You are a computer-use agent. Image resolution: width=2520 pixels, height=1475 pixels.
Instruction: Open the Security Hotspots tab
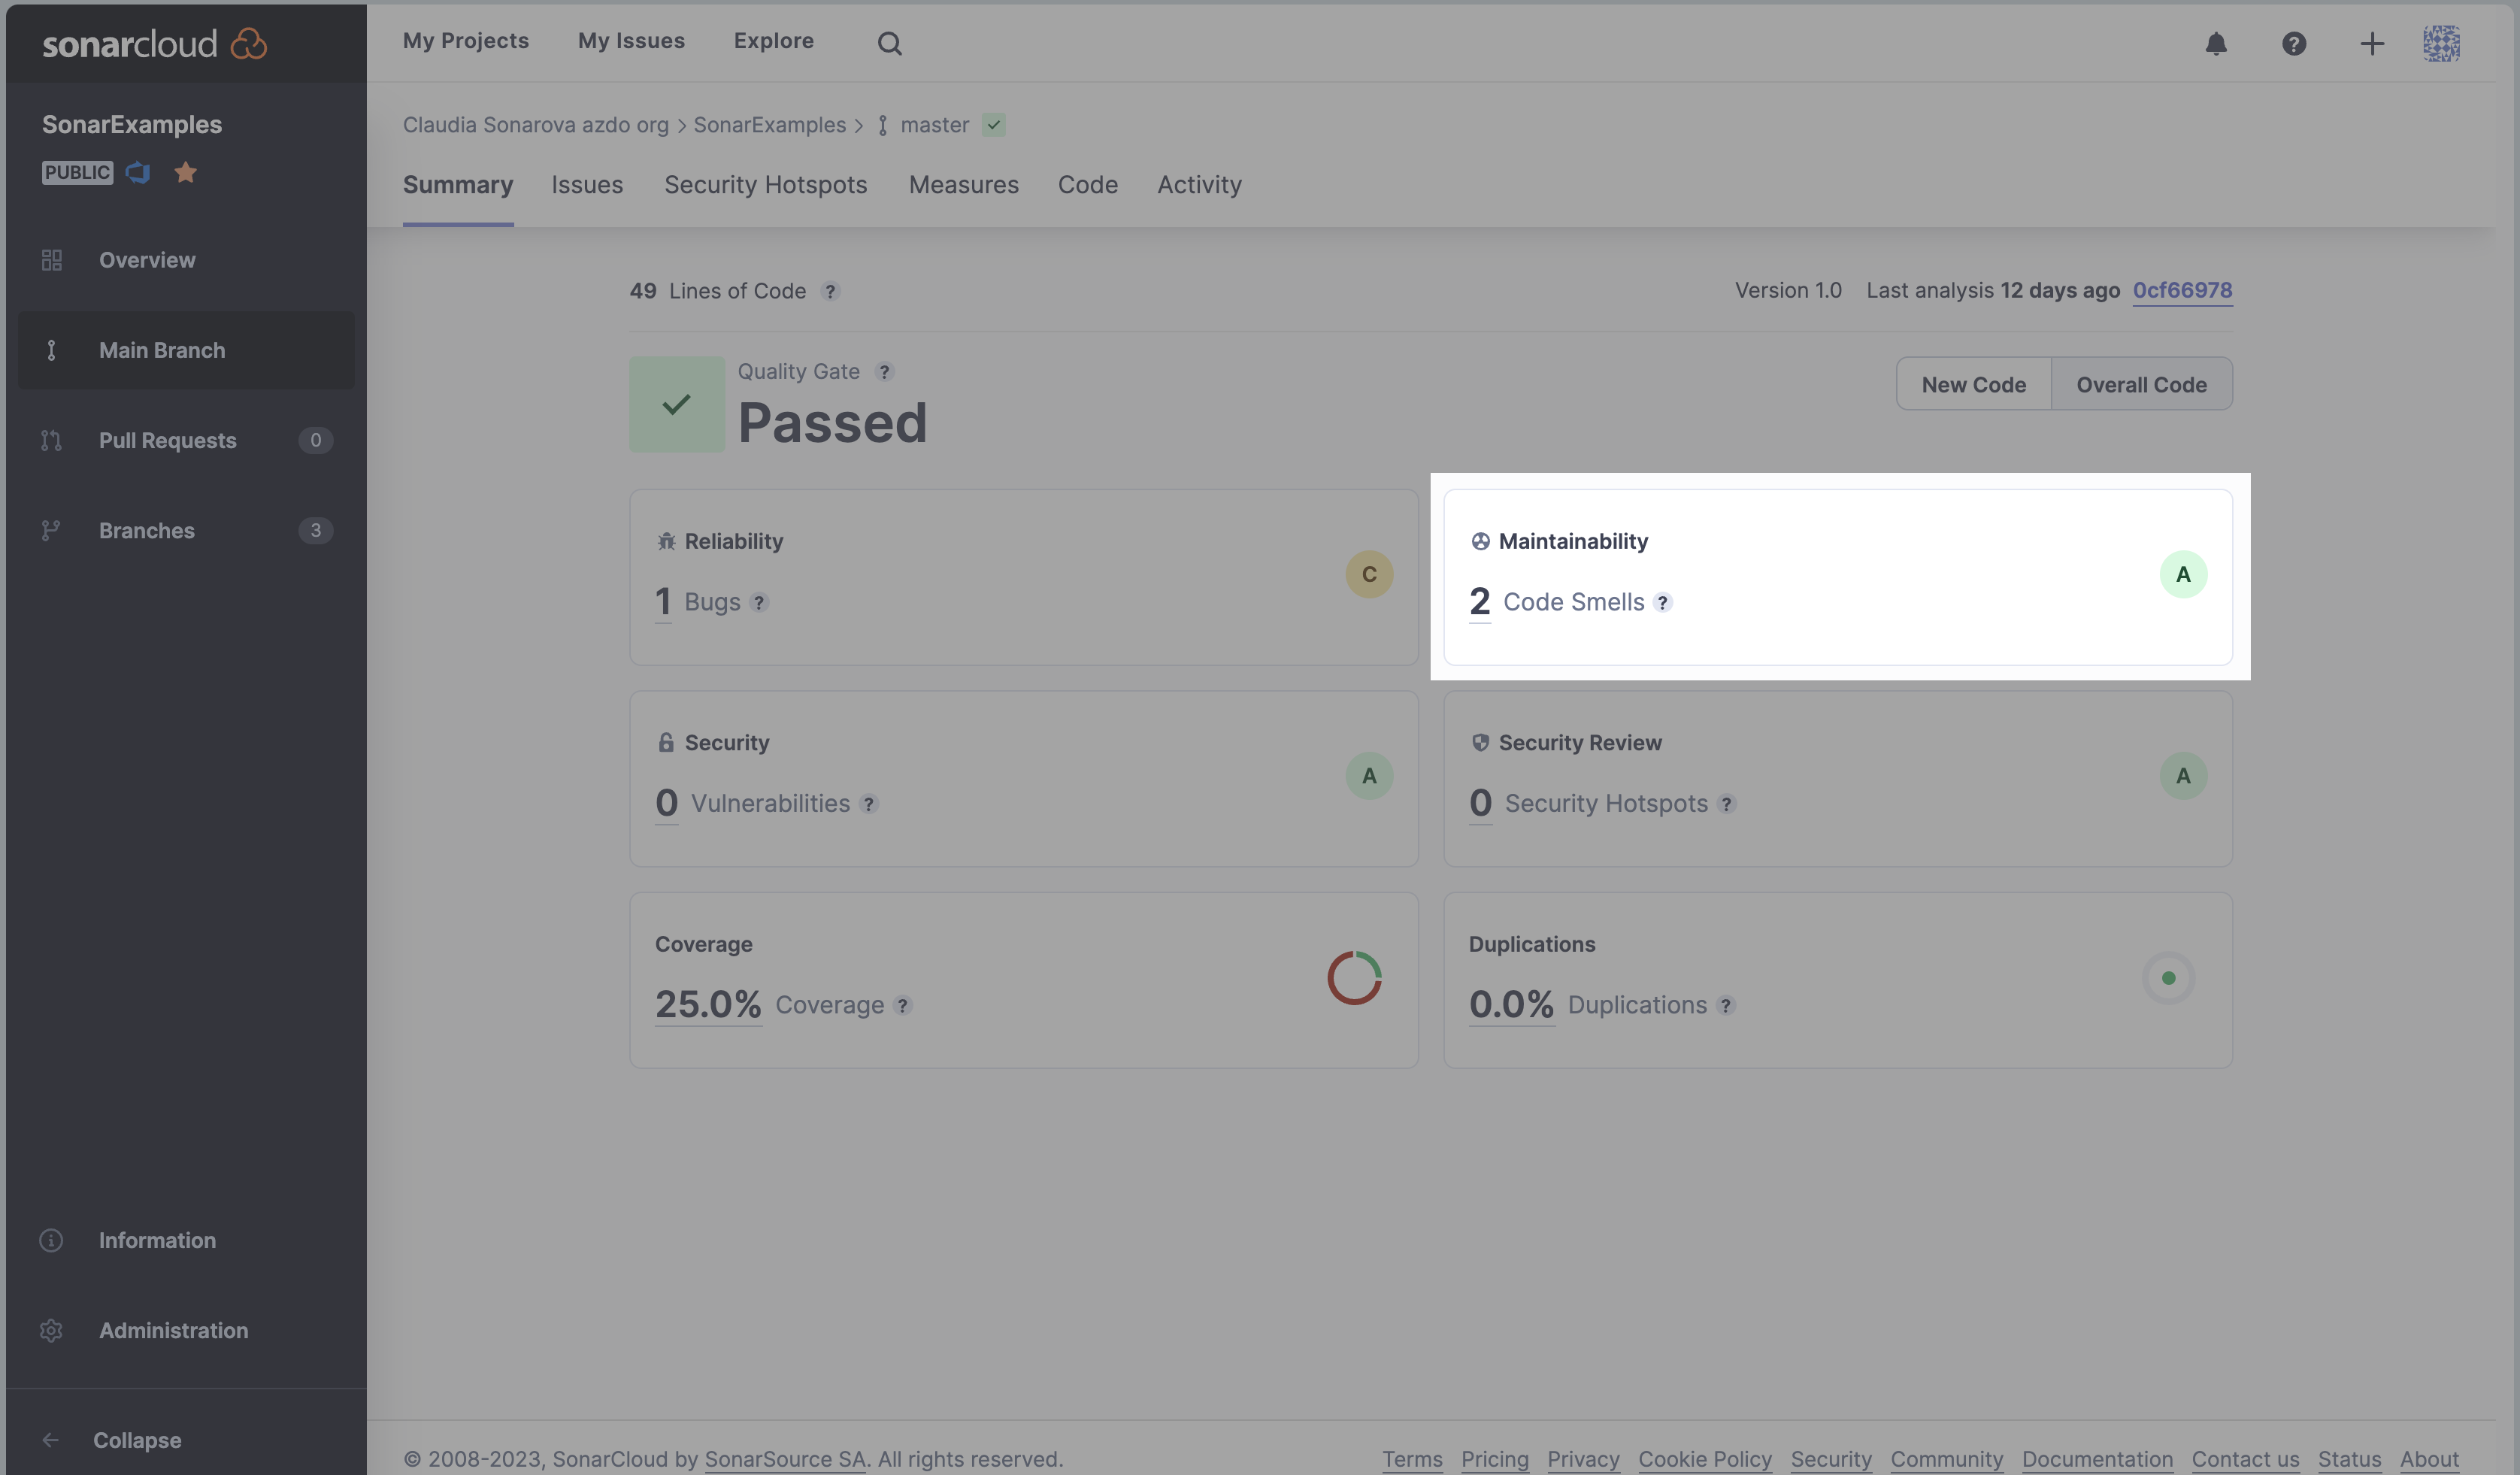766,185
